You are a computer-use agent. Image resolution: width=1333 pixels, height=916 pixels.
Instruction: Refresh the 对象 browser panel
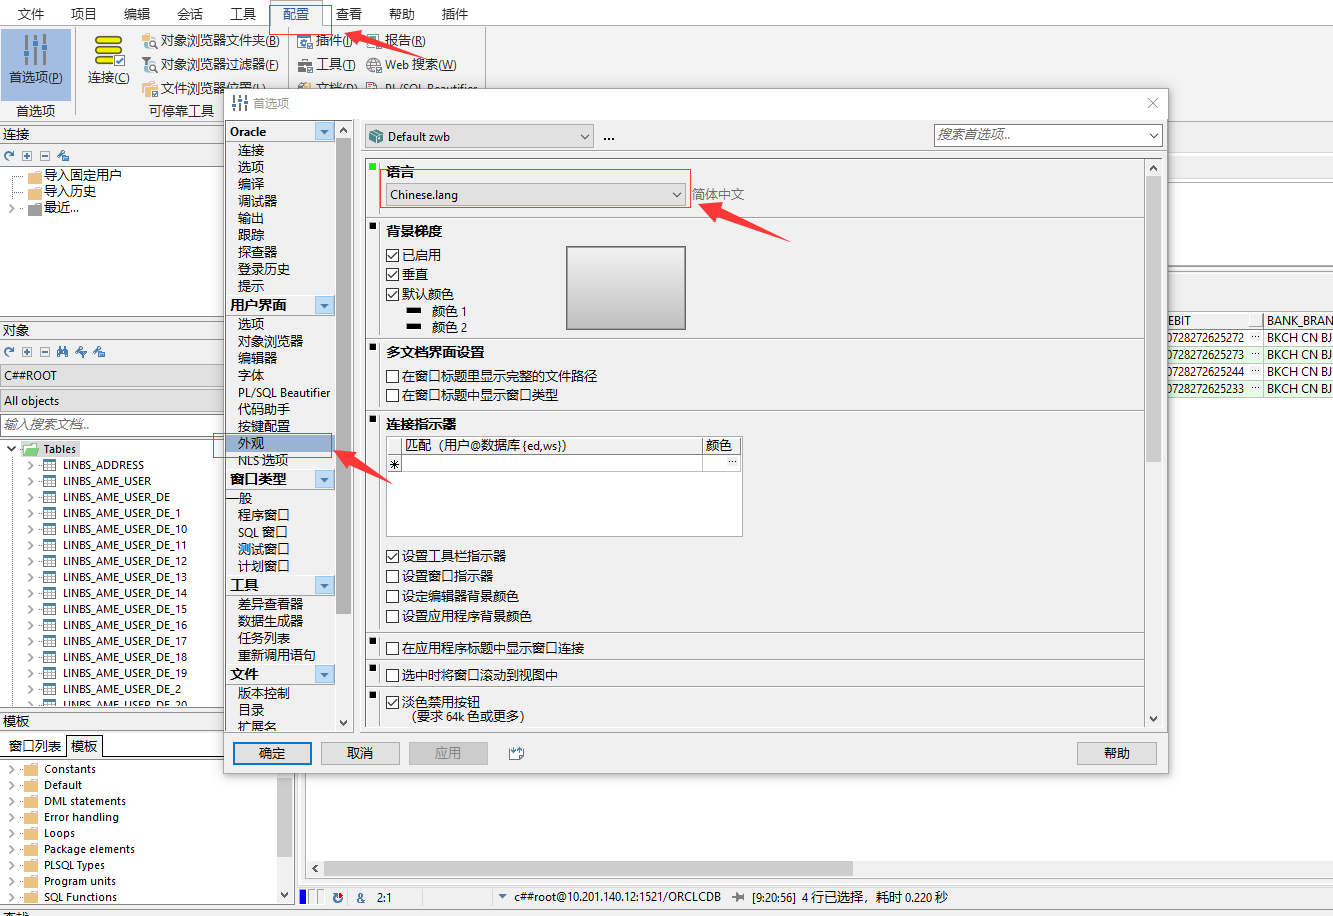click(x=9, y=352)
